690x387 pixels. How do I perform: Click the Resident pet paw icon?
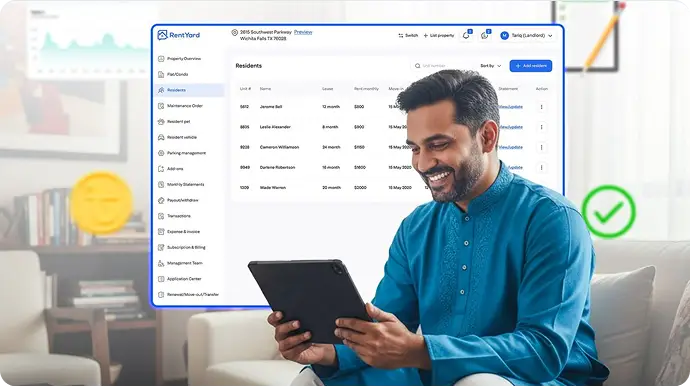[161, 122]
